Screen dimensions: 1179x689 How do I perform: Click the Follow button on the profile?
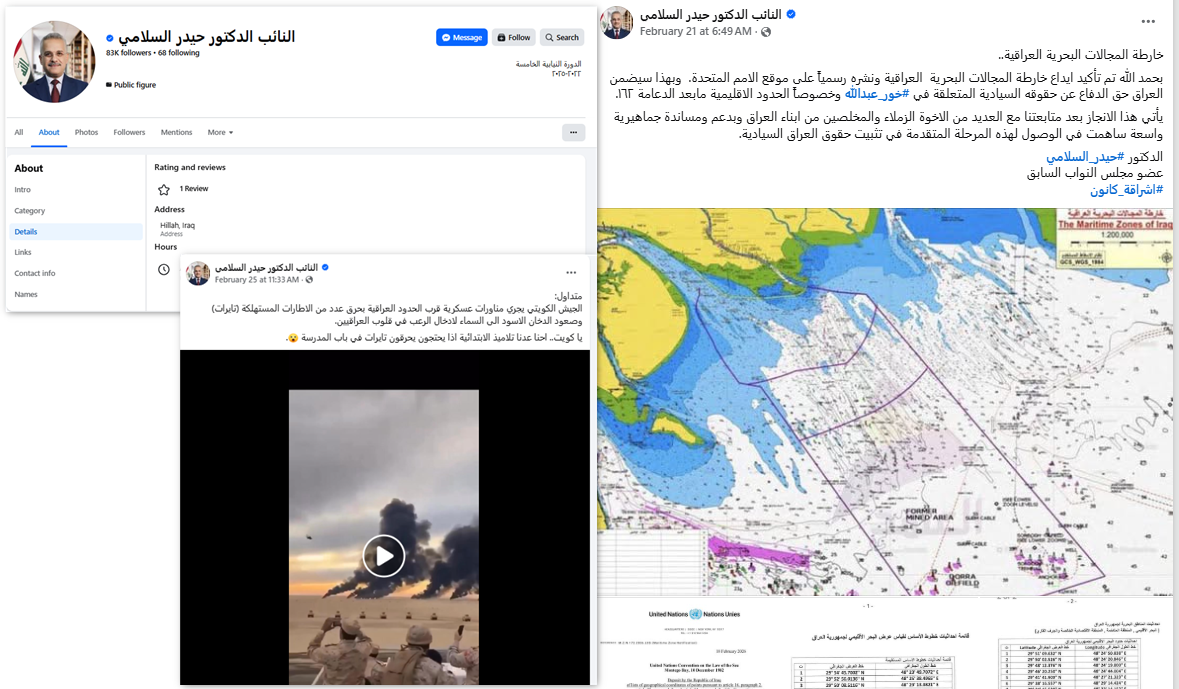(x=514, y=38)
